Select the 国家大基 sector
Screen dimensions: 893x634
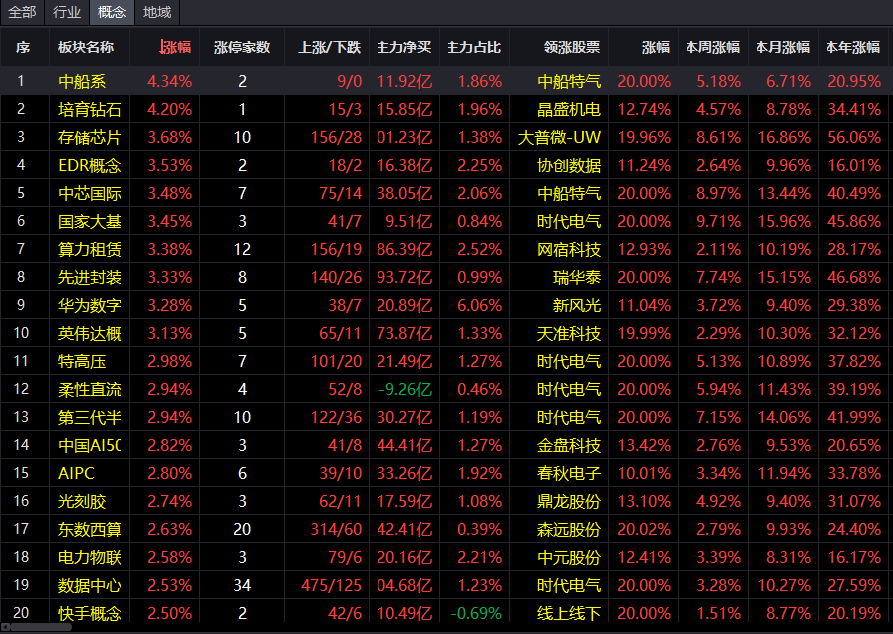89,221
